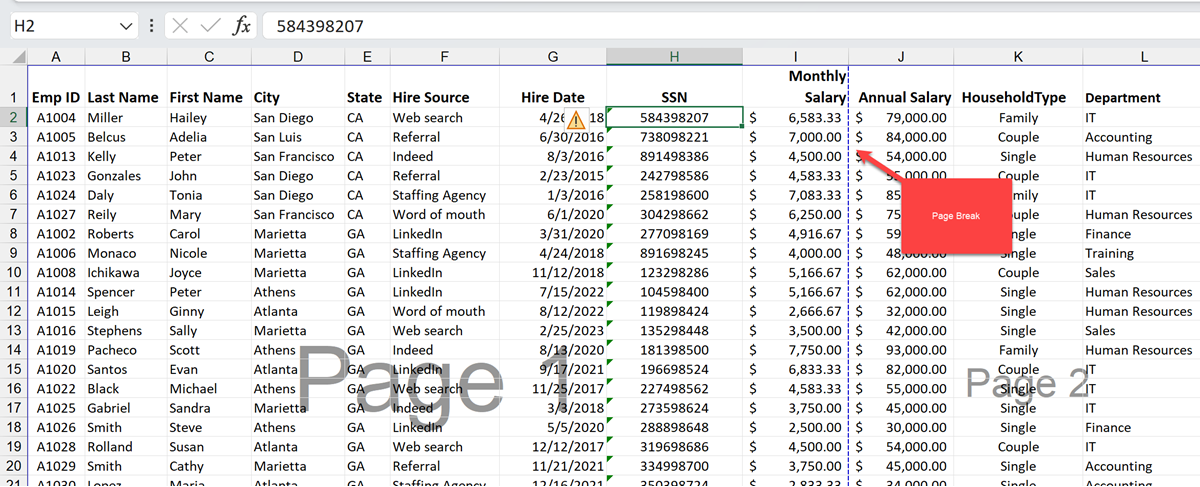This screenshot has width=1200, height=487.
Task: Click hire date 11/12/2018
Action: (x=567, y=272)
